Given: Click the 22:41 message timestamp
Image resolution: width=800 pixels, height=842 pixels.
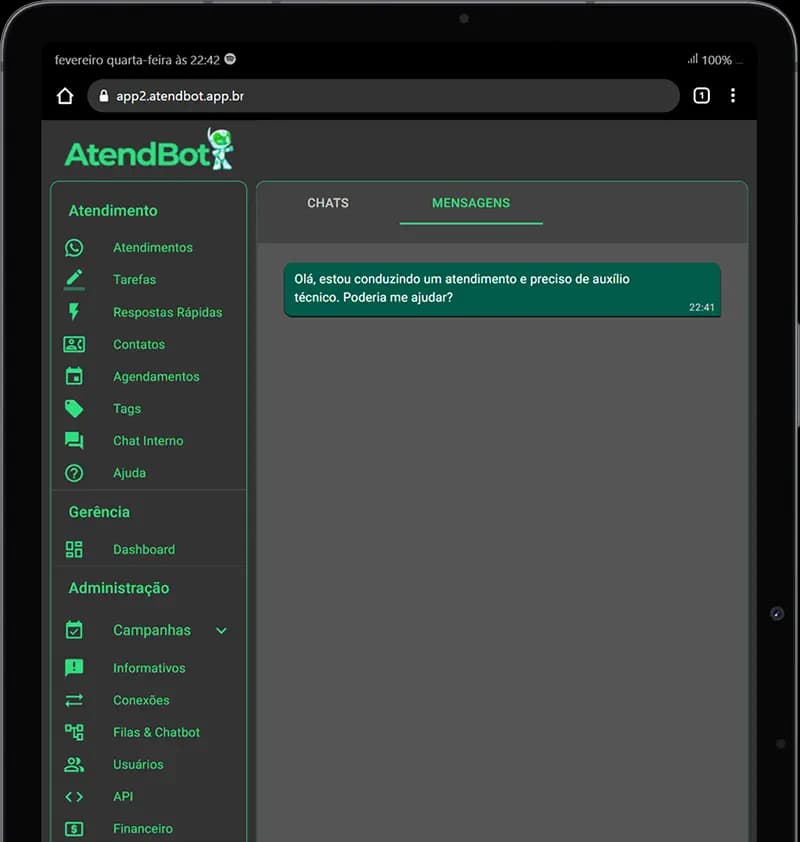Looking at the screenshot, I should pyautogui.click(x=702, y=308).
